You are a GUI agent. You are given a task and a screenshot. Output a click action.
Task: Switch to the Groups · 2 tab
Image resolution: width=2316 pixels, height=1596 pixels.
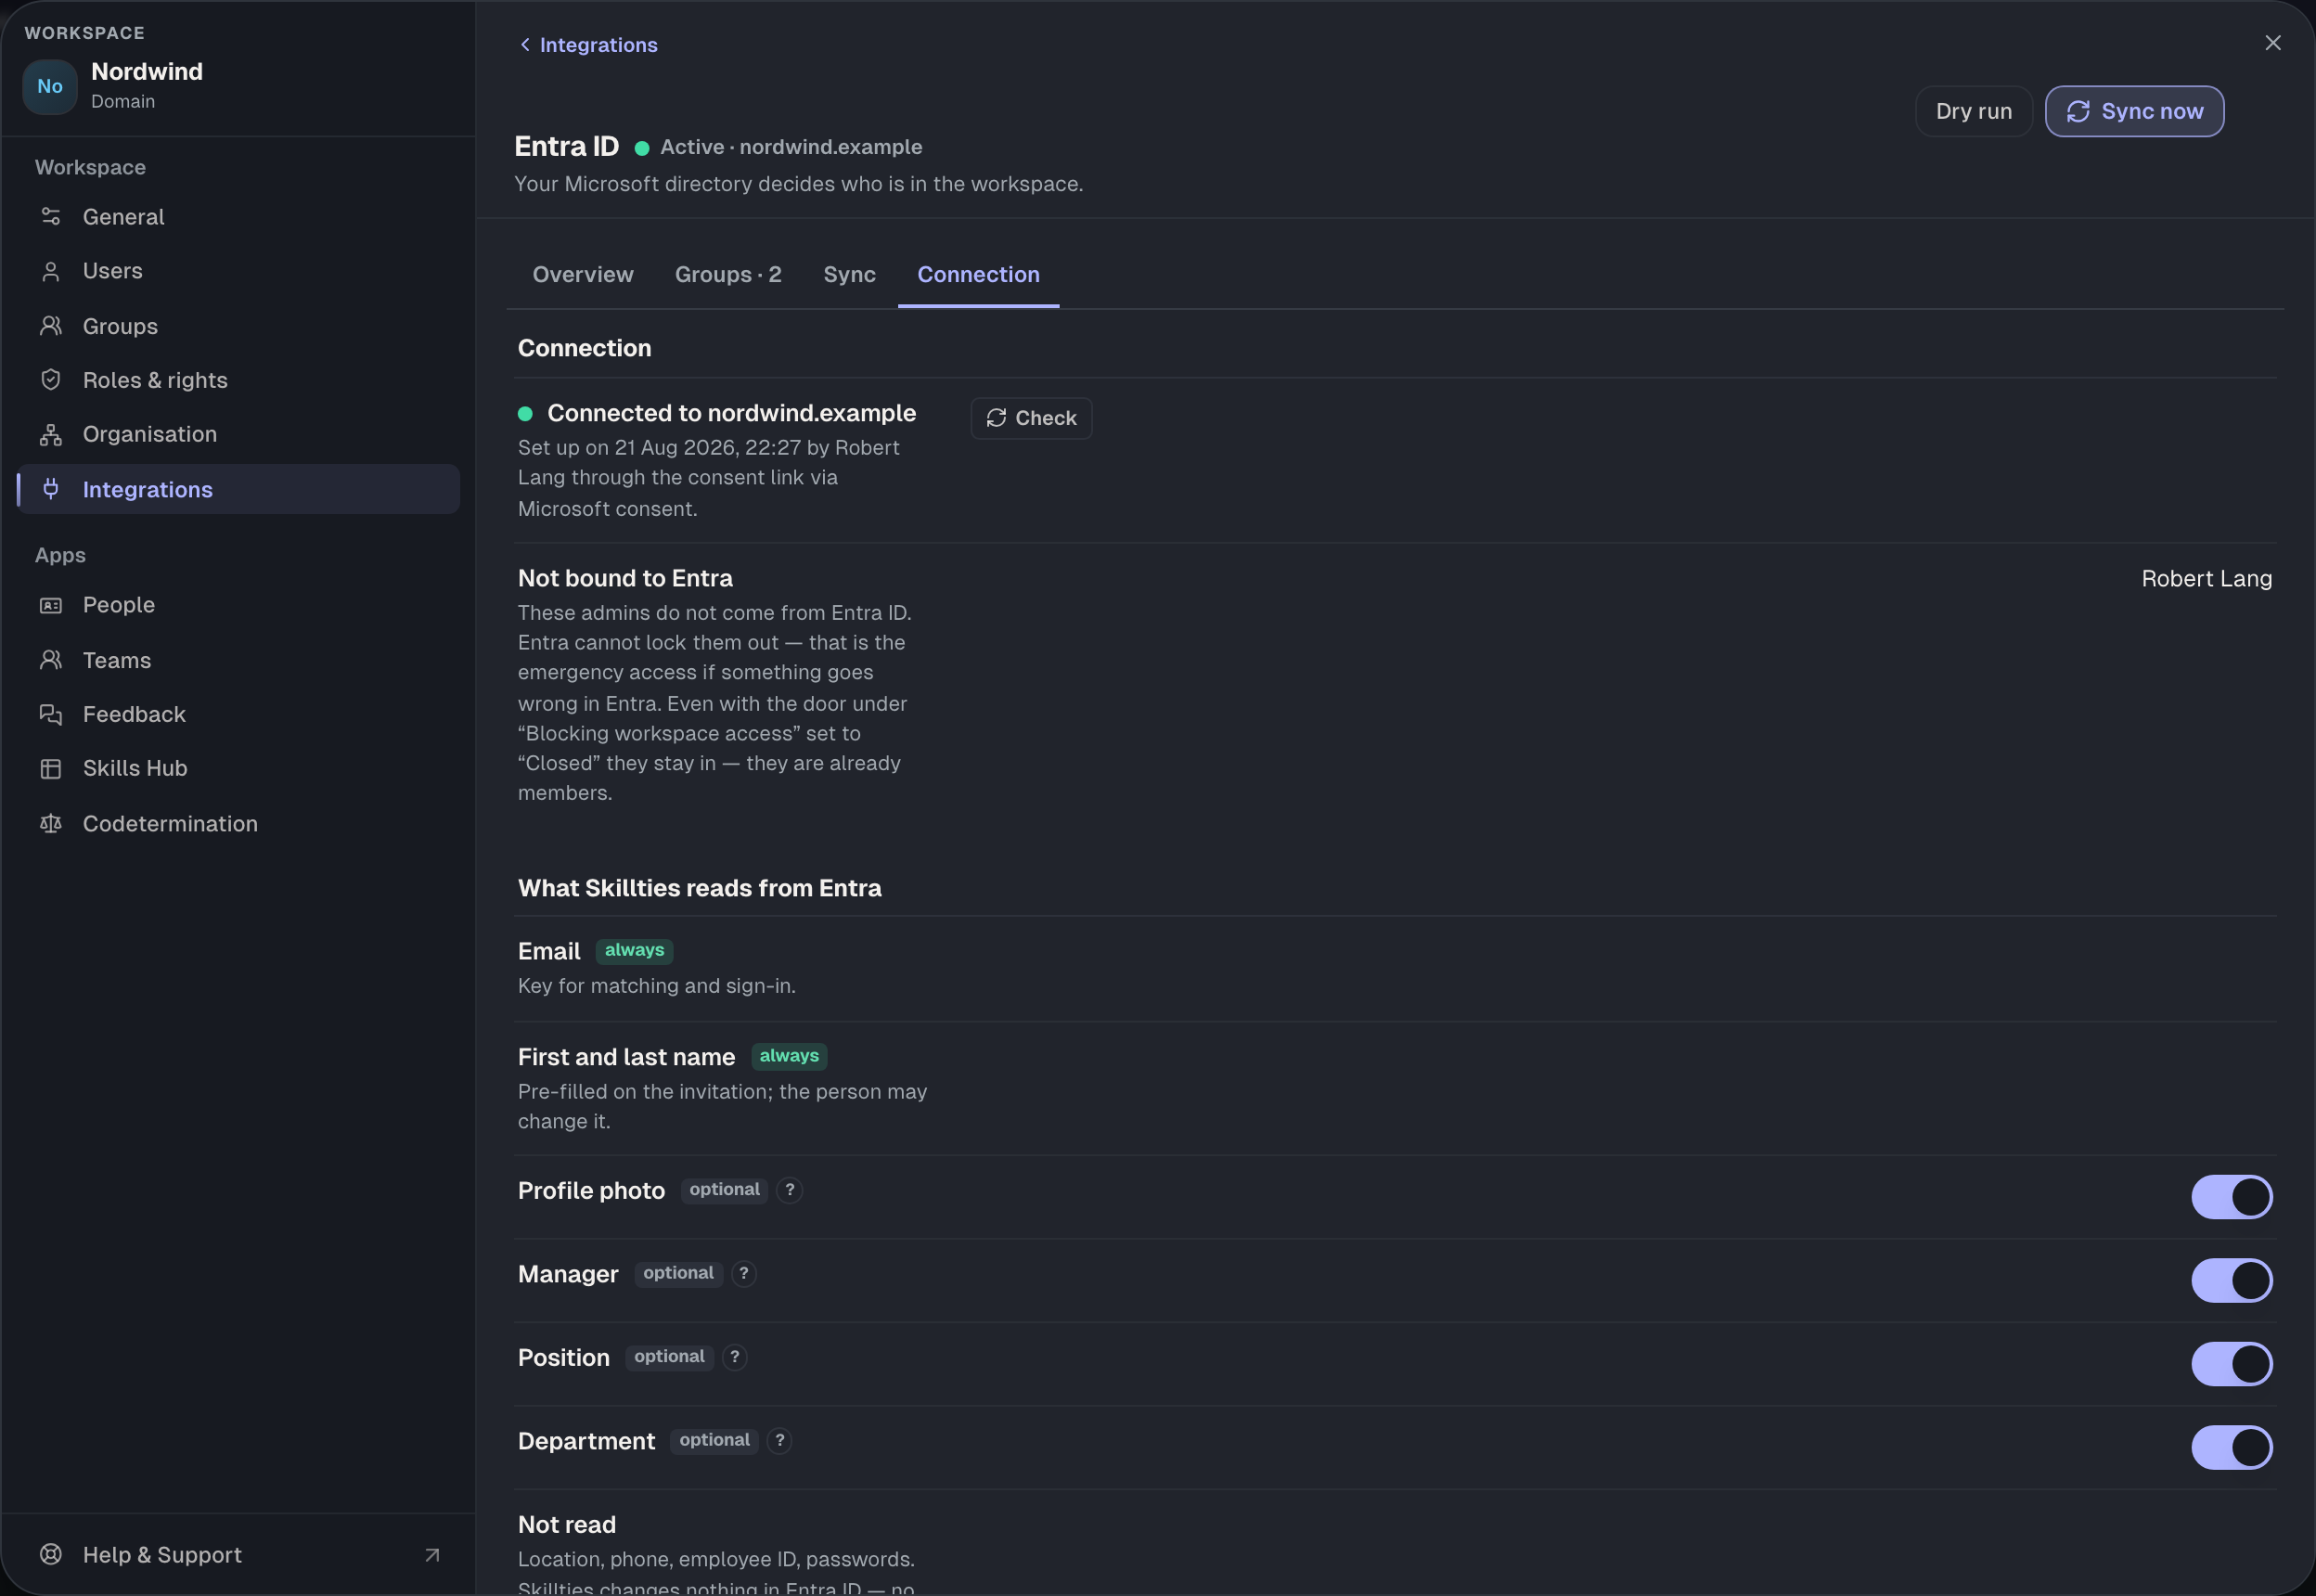click(728, 274)
